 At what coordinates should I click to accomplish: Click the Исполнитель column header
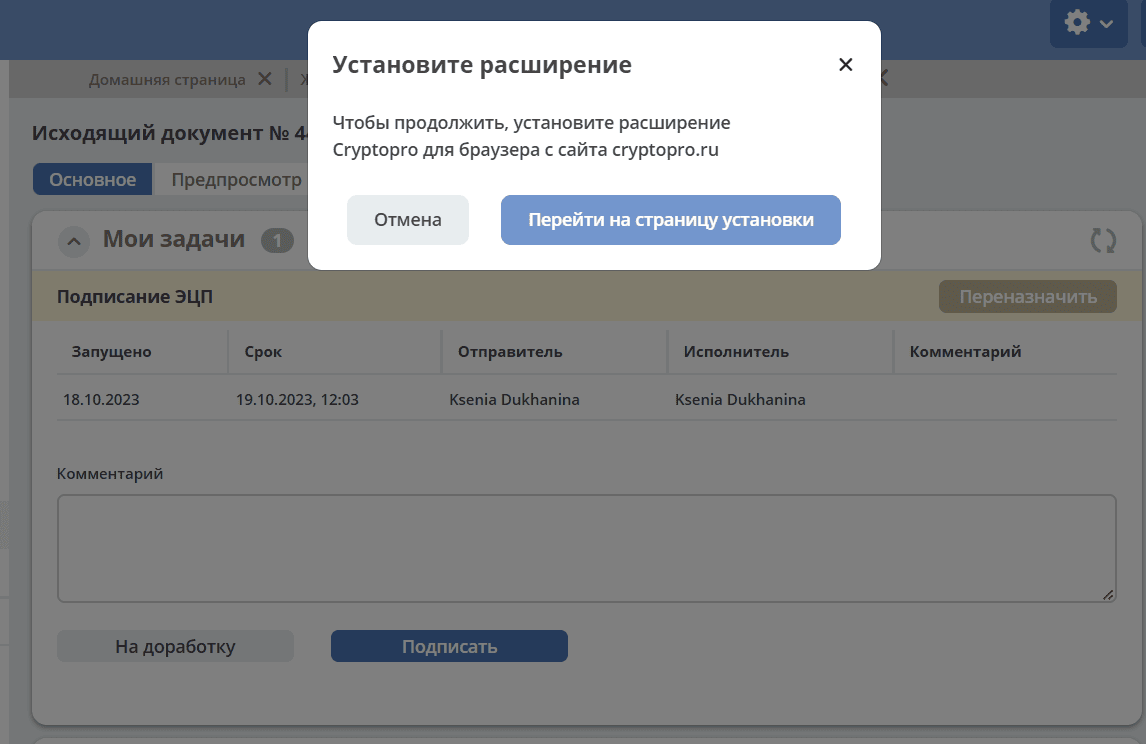(x=736, y=352)
